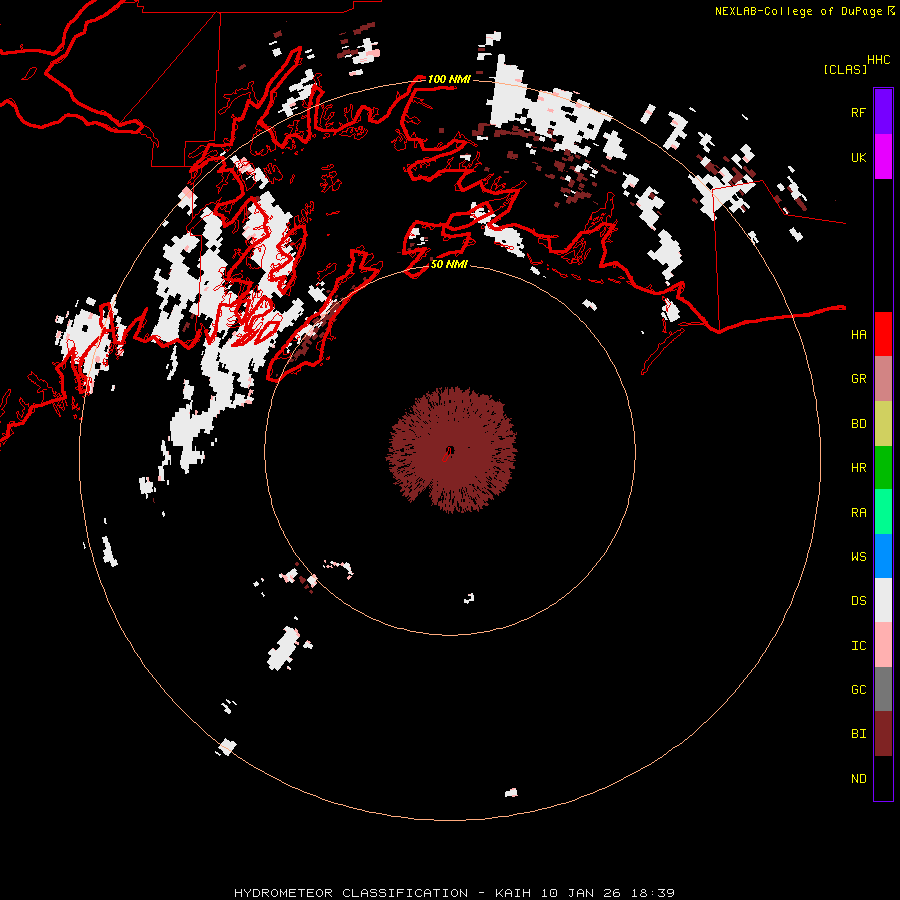This screenshot has height=900, width=900.
Task: Click the IC legend label
Action: pyautogui.click(x=858, y=646)
